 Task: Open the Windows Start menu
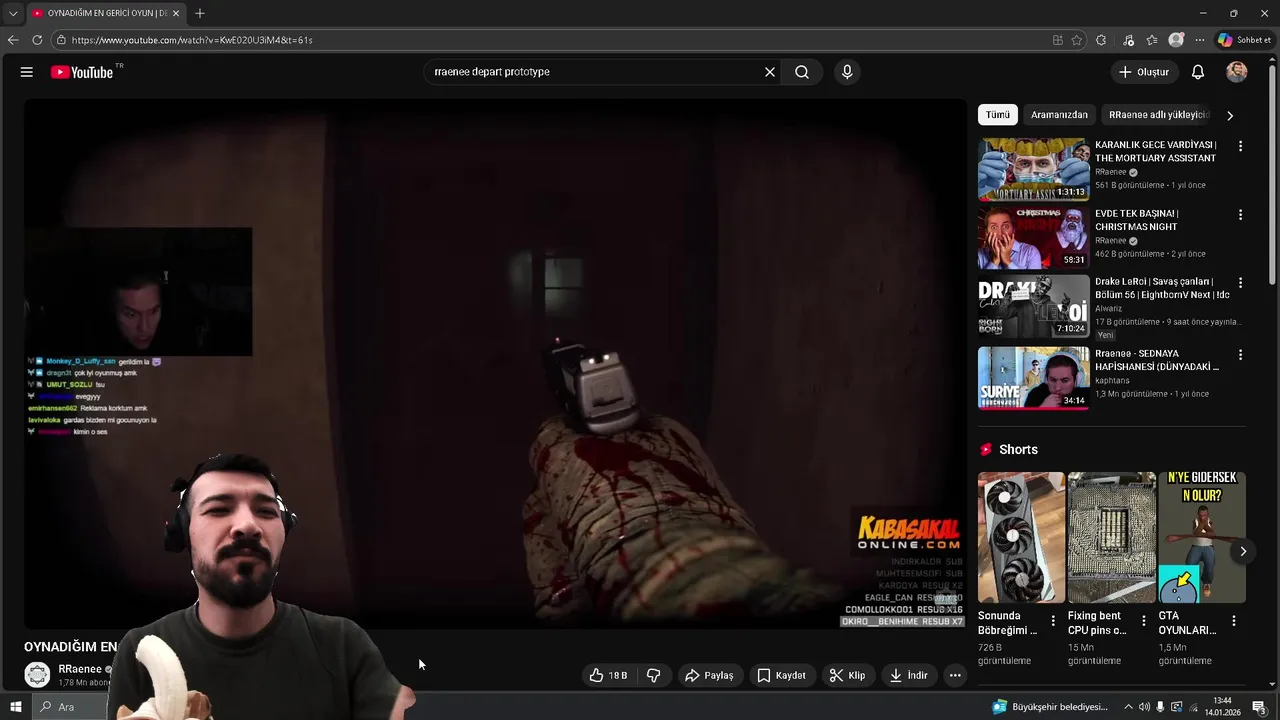(x=15, y=707)
